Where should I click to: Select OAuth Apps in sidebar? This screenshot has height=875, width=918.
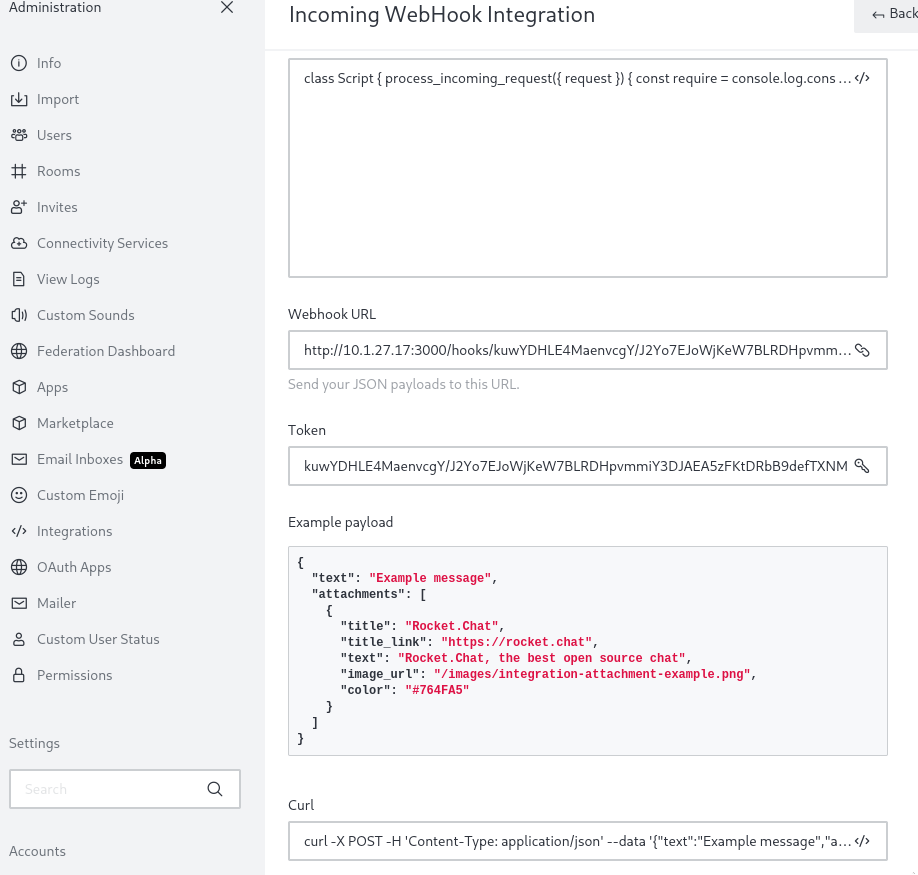(74, 568)
